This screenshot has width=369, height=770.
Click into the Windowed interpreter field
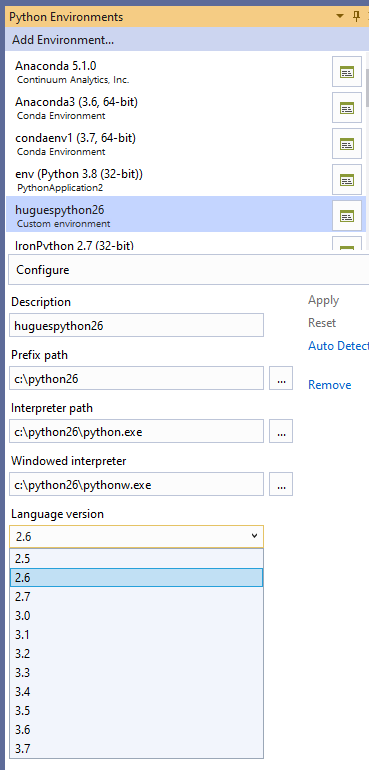click(136, 484)
